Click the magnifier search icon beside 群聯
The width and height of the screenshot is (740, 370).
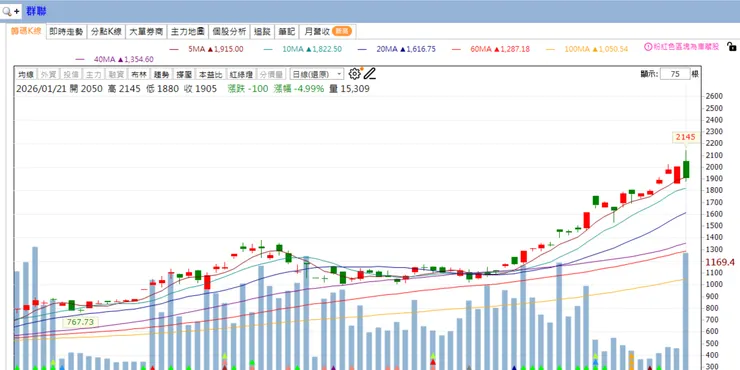tap(7, 11)
